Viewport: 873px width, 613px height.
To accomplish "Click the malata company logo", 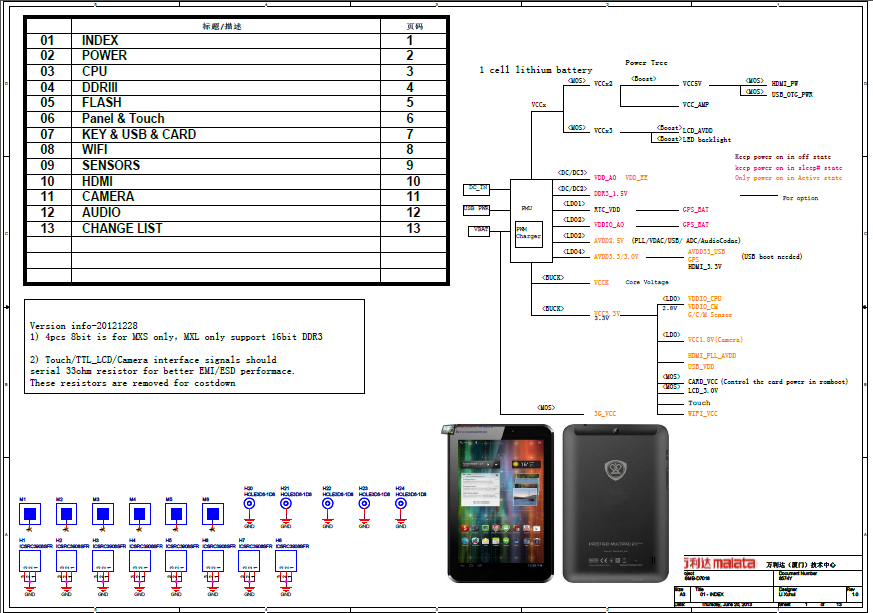I will (x=720, y=564).
